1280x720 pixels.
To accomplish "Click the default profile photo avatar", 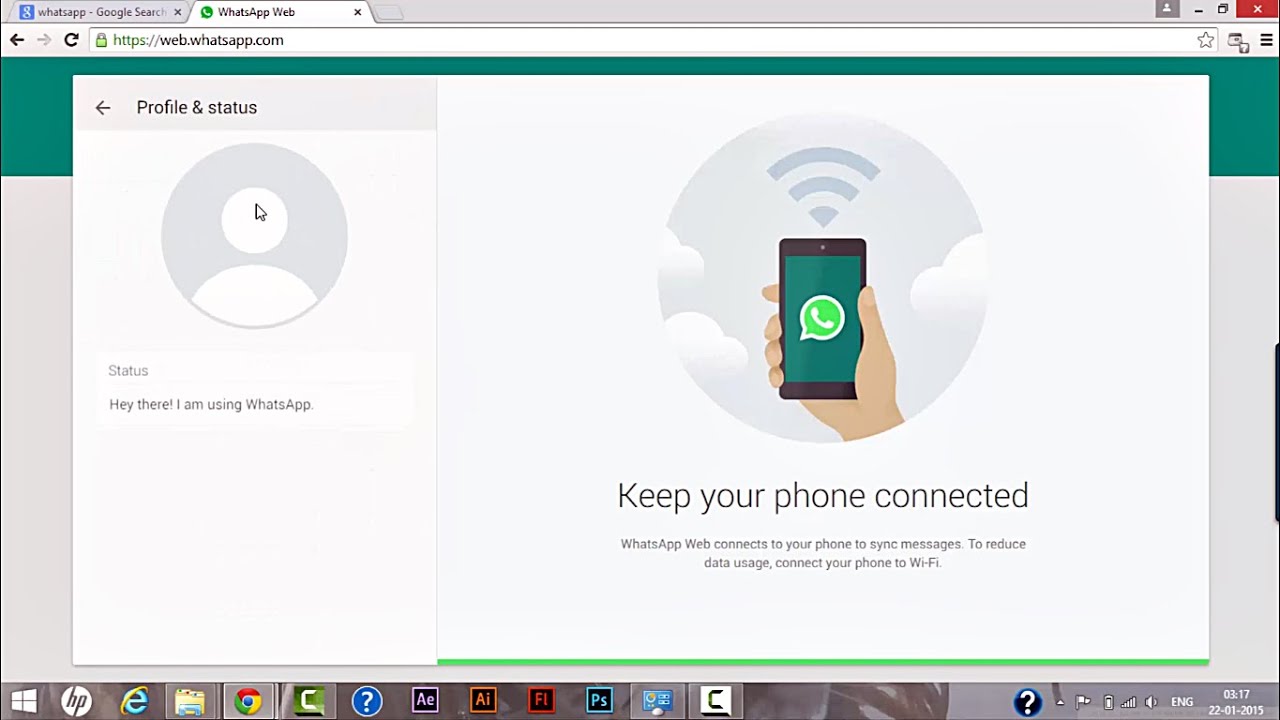I will (254, 236).
